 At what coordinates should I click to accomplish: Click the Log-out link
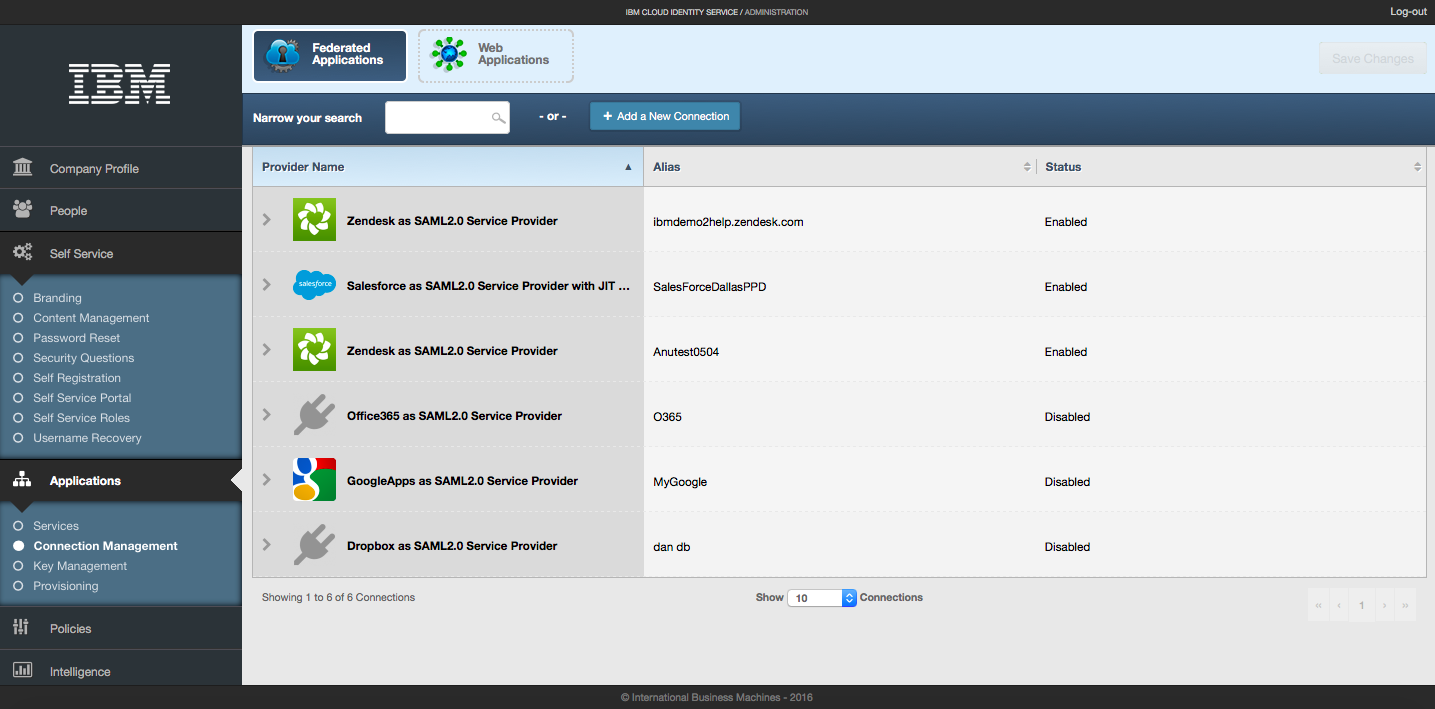click(1408, 12)
